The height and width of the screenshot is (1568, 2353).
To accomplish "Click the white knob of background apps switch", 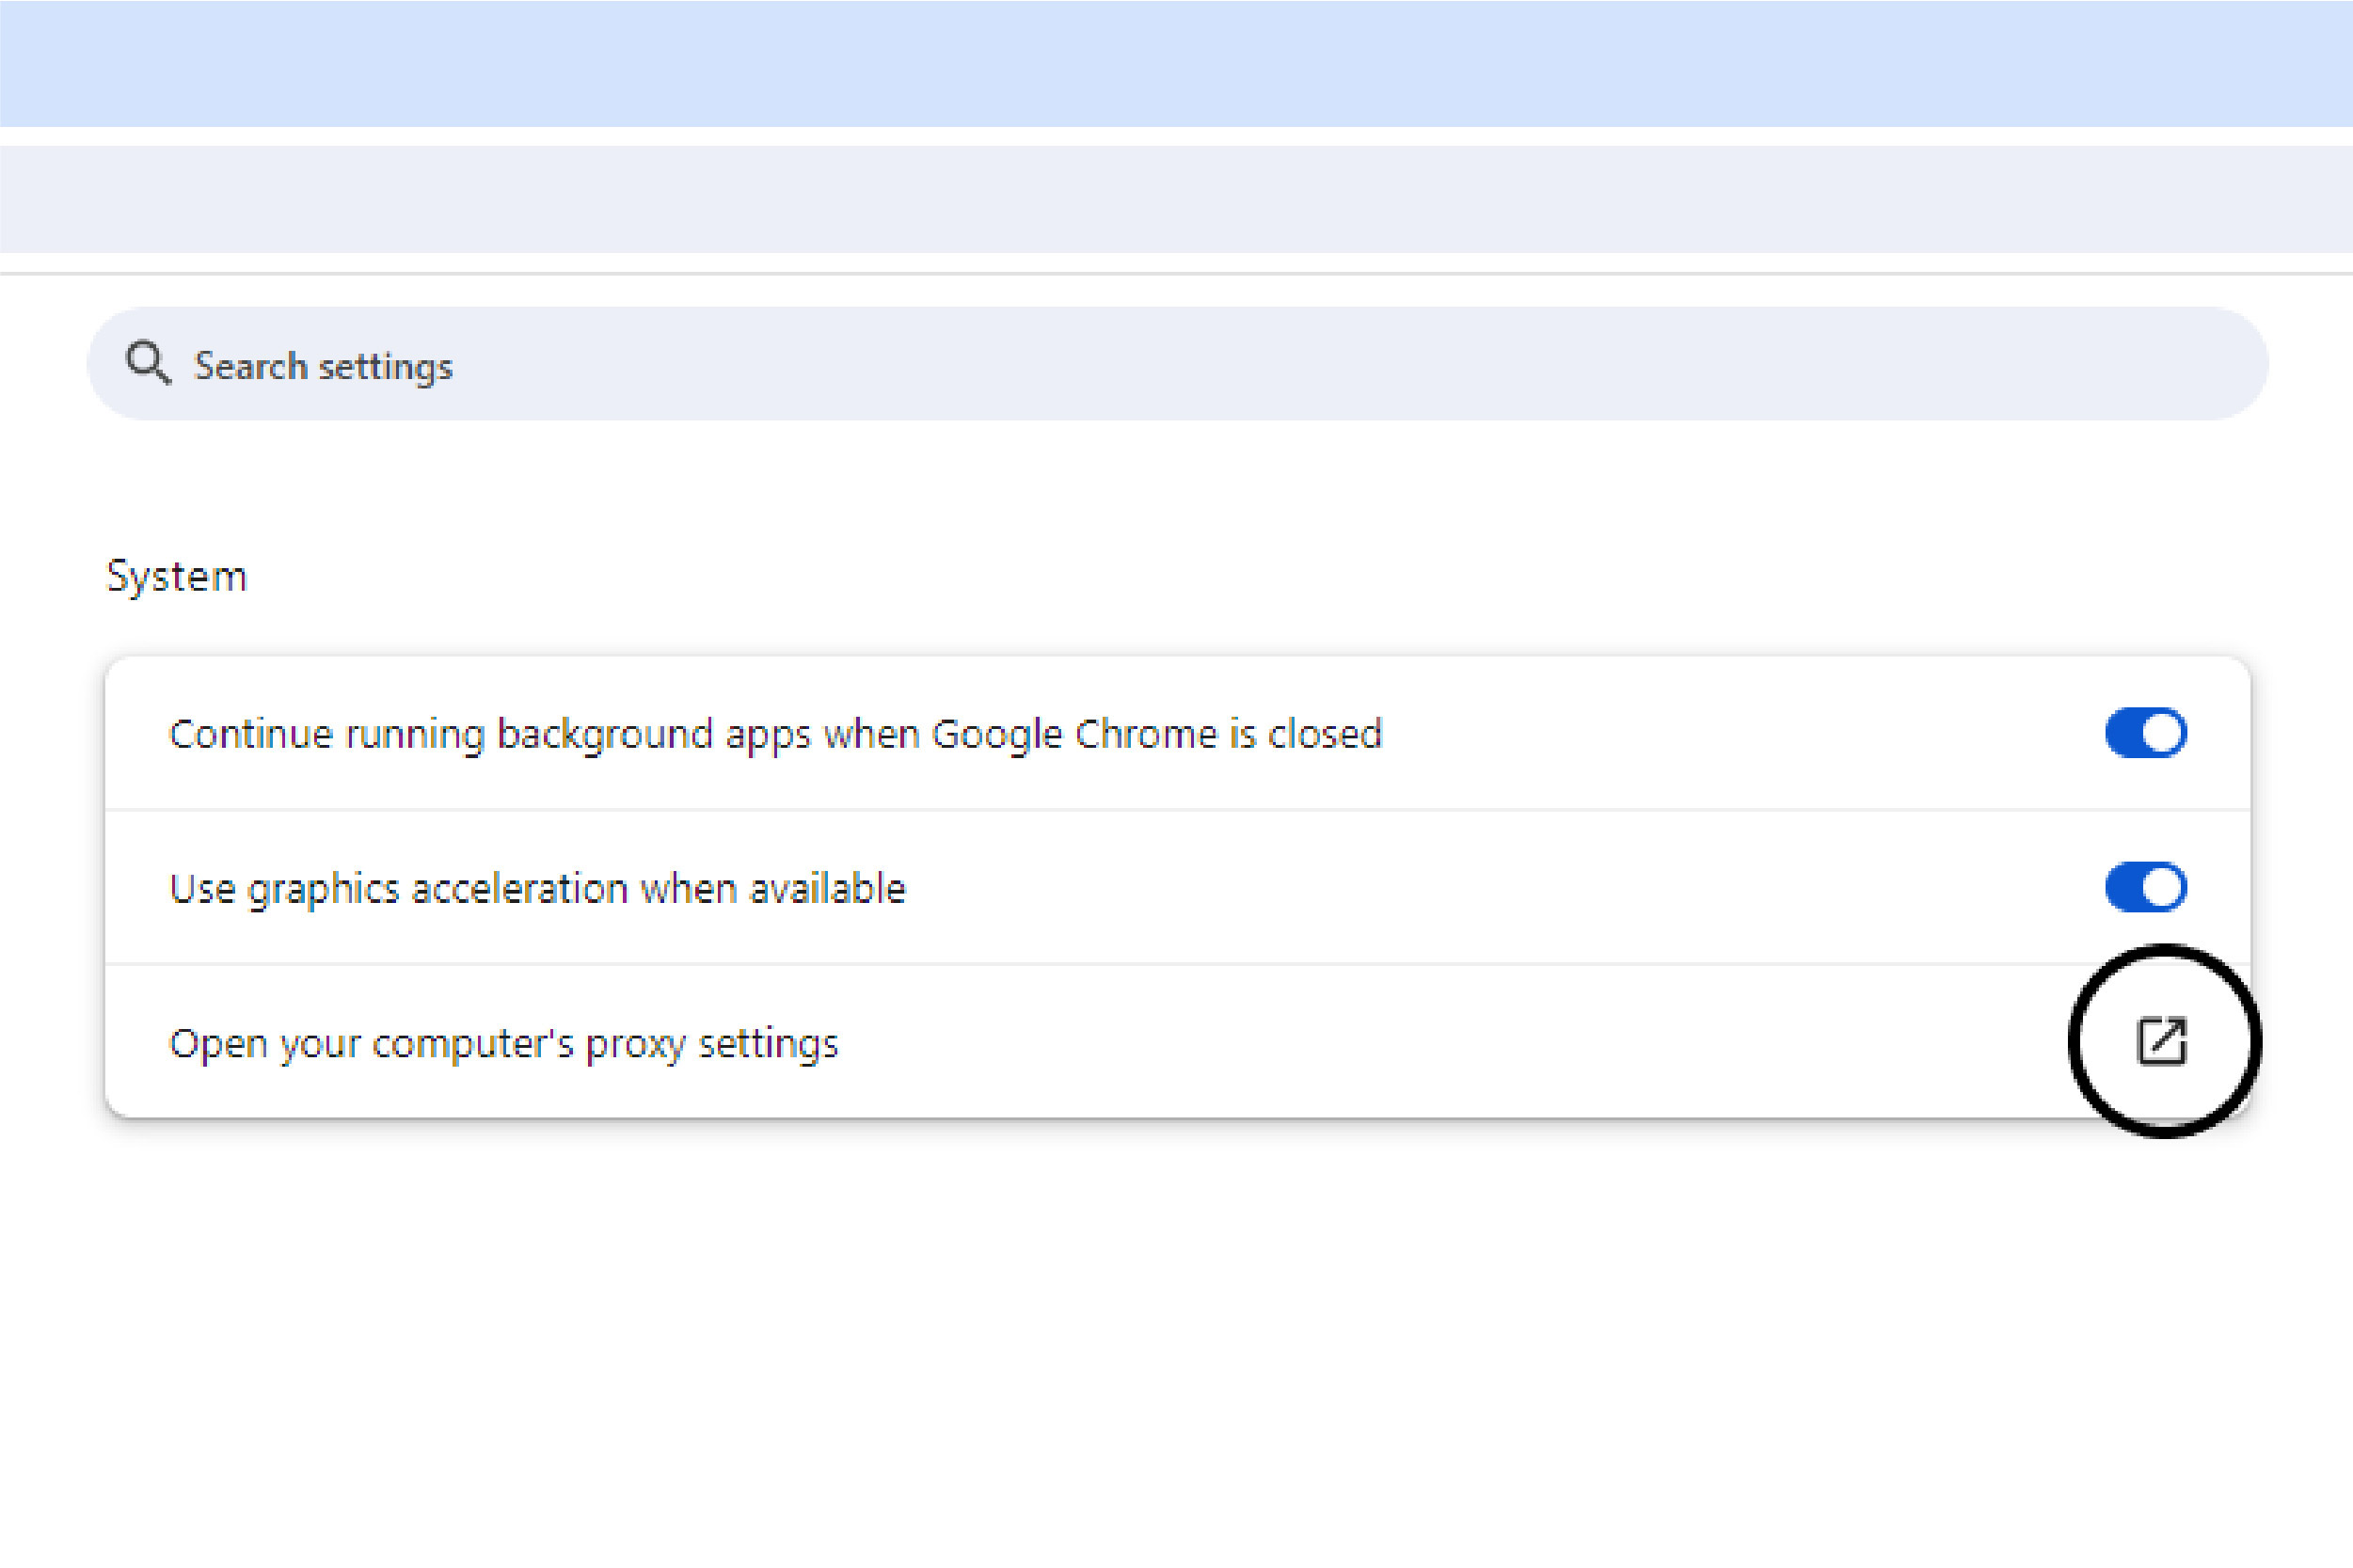I will click(x=2163, y=733).
